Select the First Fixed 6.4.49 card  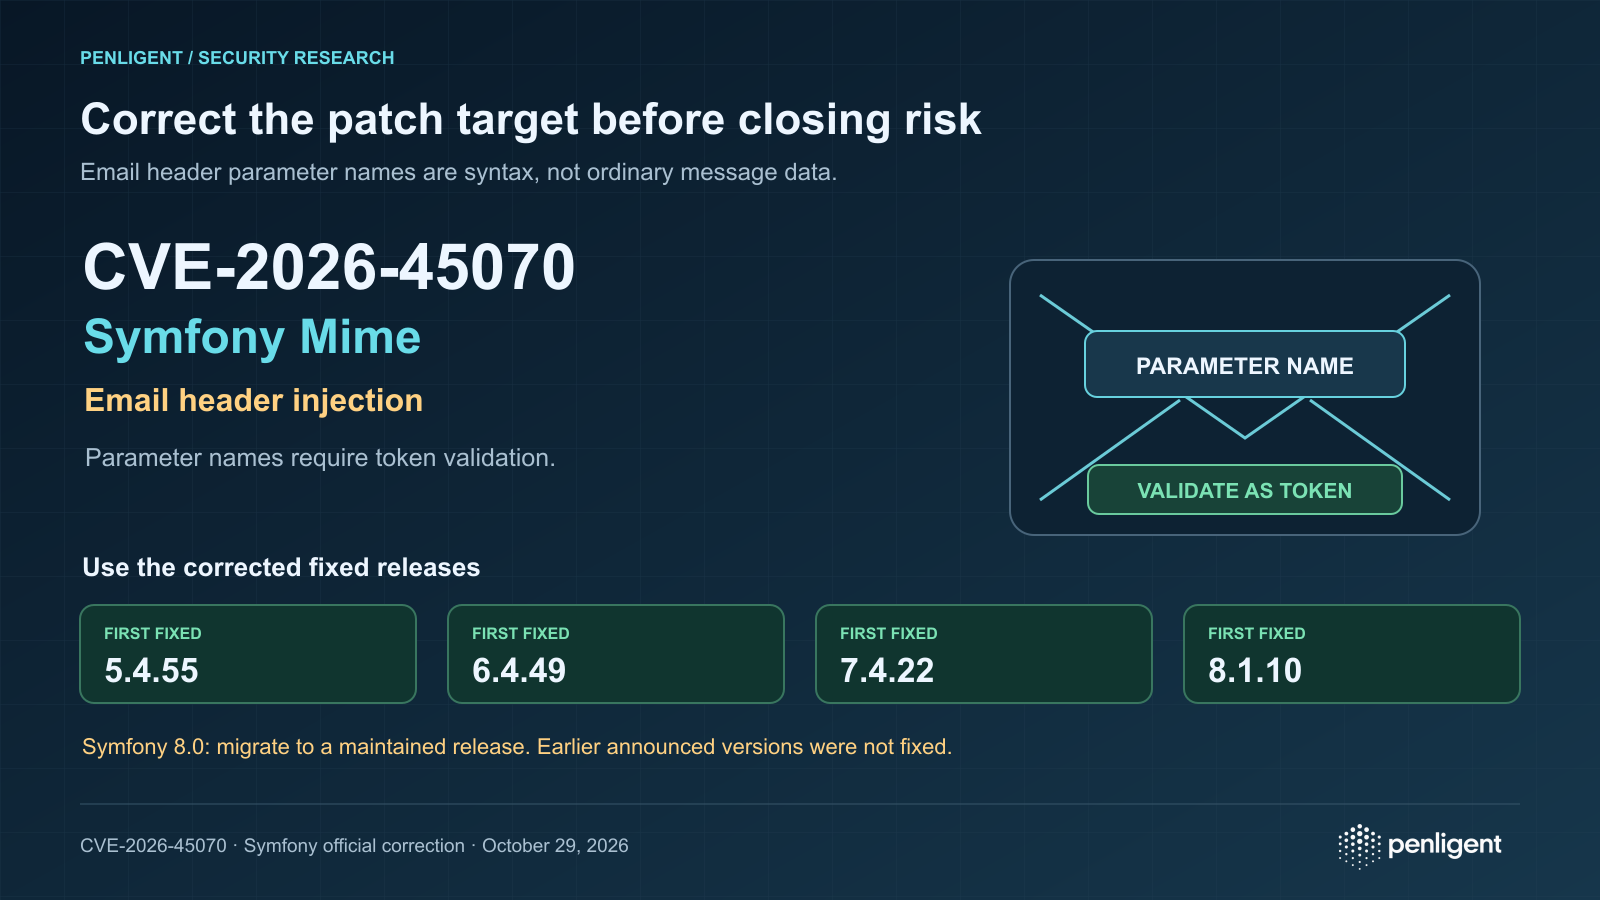click(616, 654)
